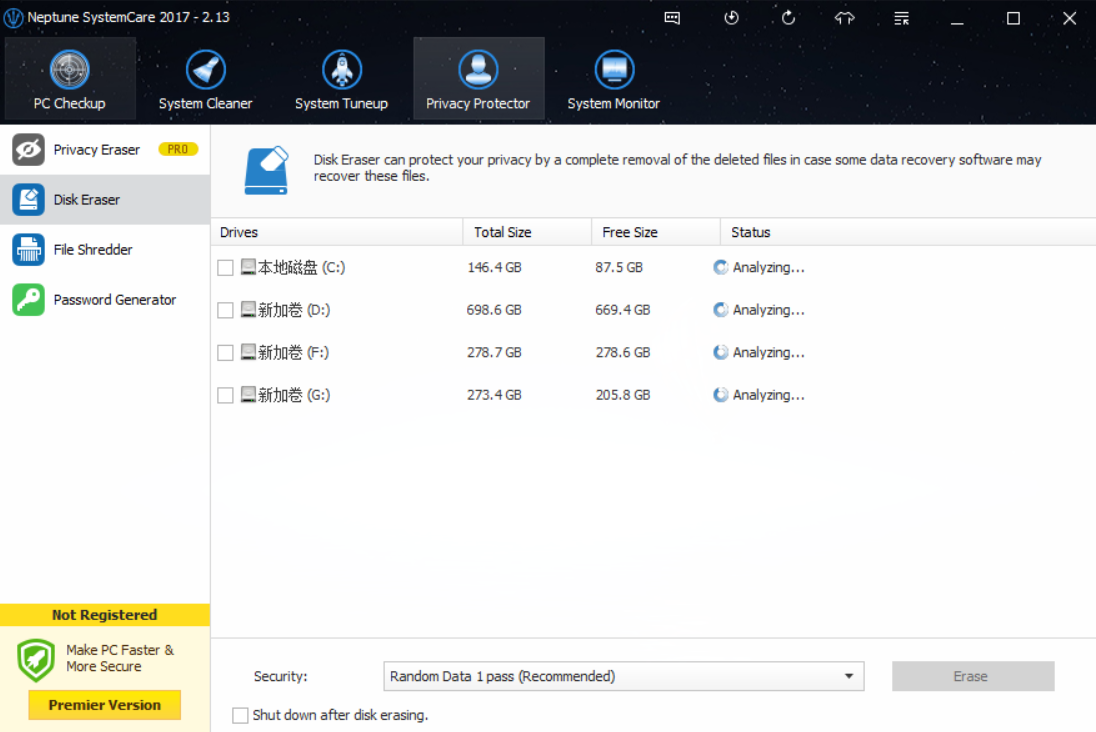Check the box for drive F:
Screen dimensions: 1096x732
(225, 353)
